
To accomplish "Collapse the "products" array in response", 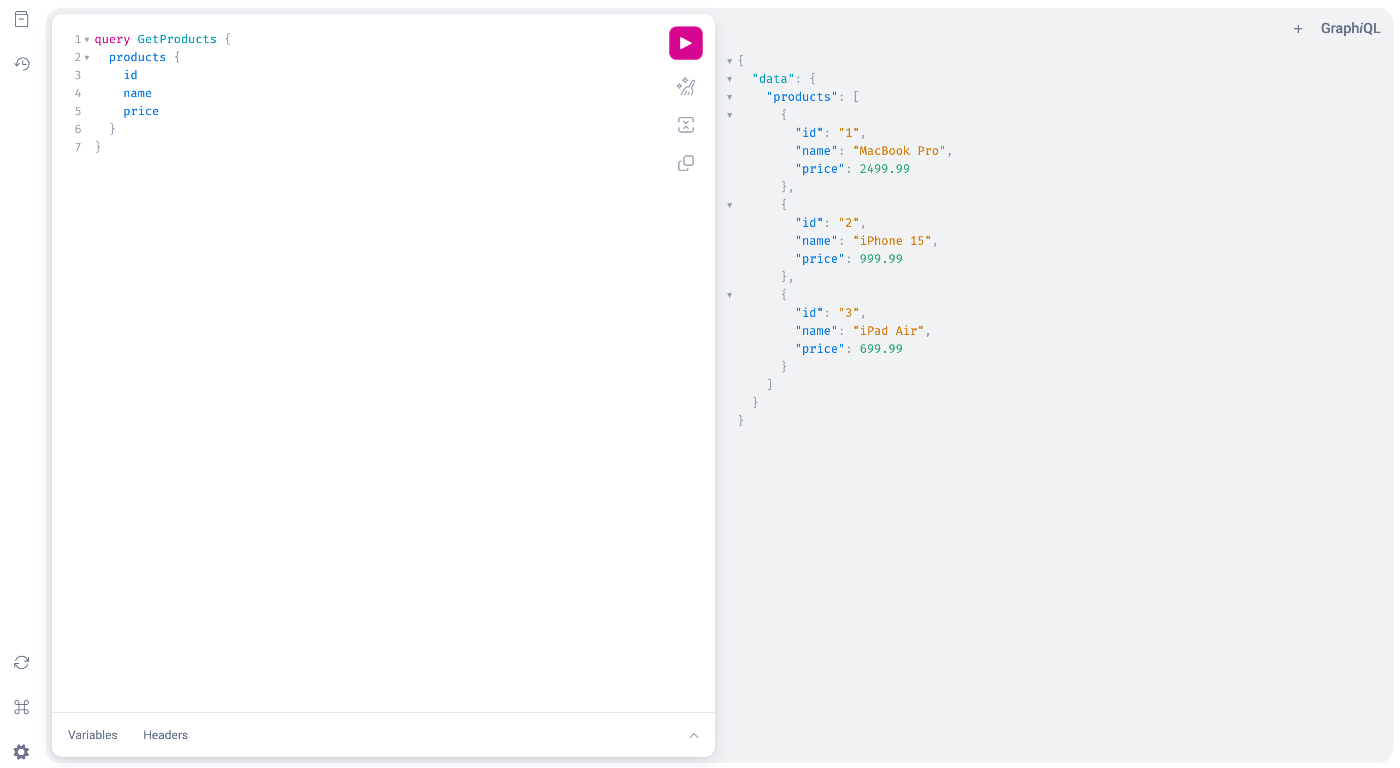I will point(730,97).
